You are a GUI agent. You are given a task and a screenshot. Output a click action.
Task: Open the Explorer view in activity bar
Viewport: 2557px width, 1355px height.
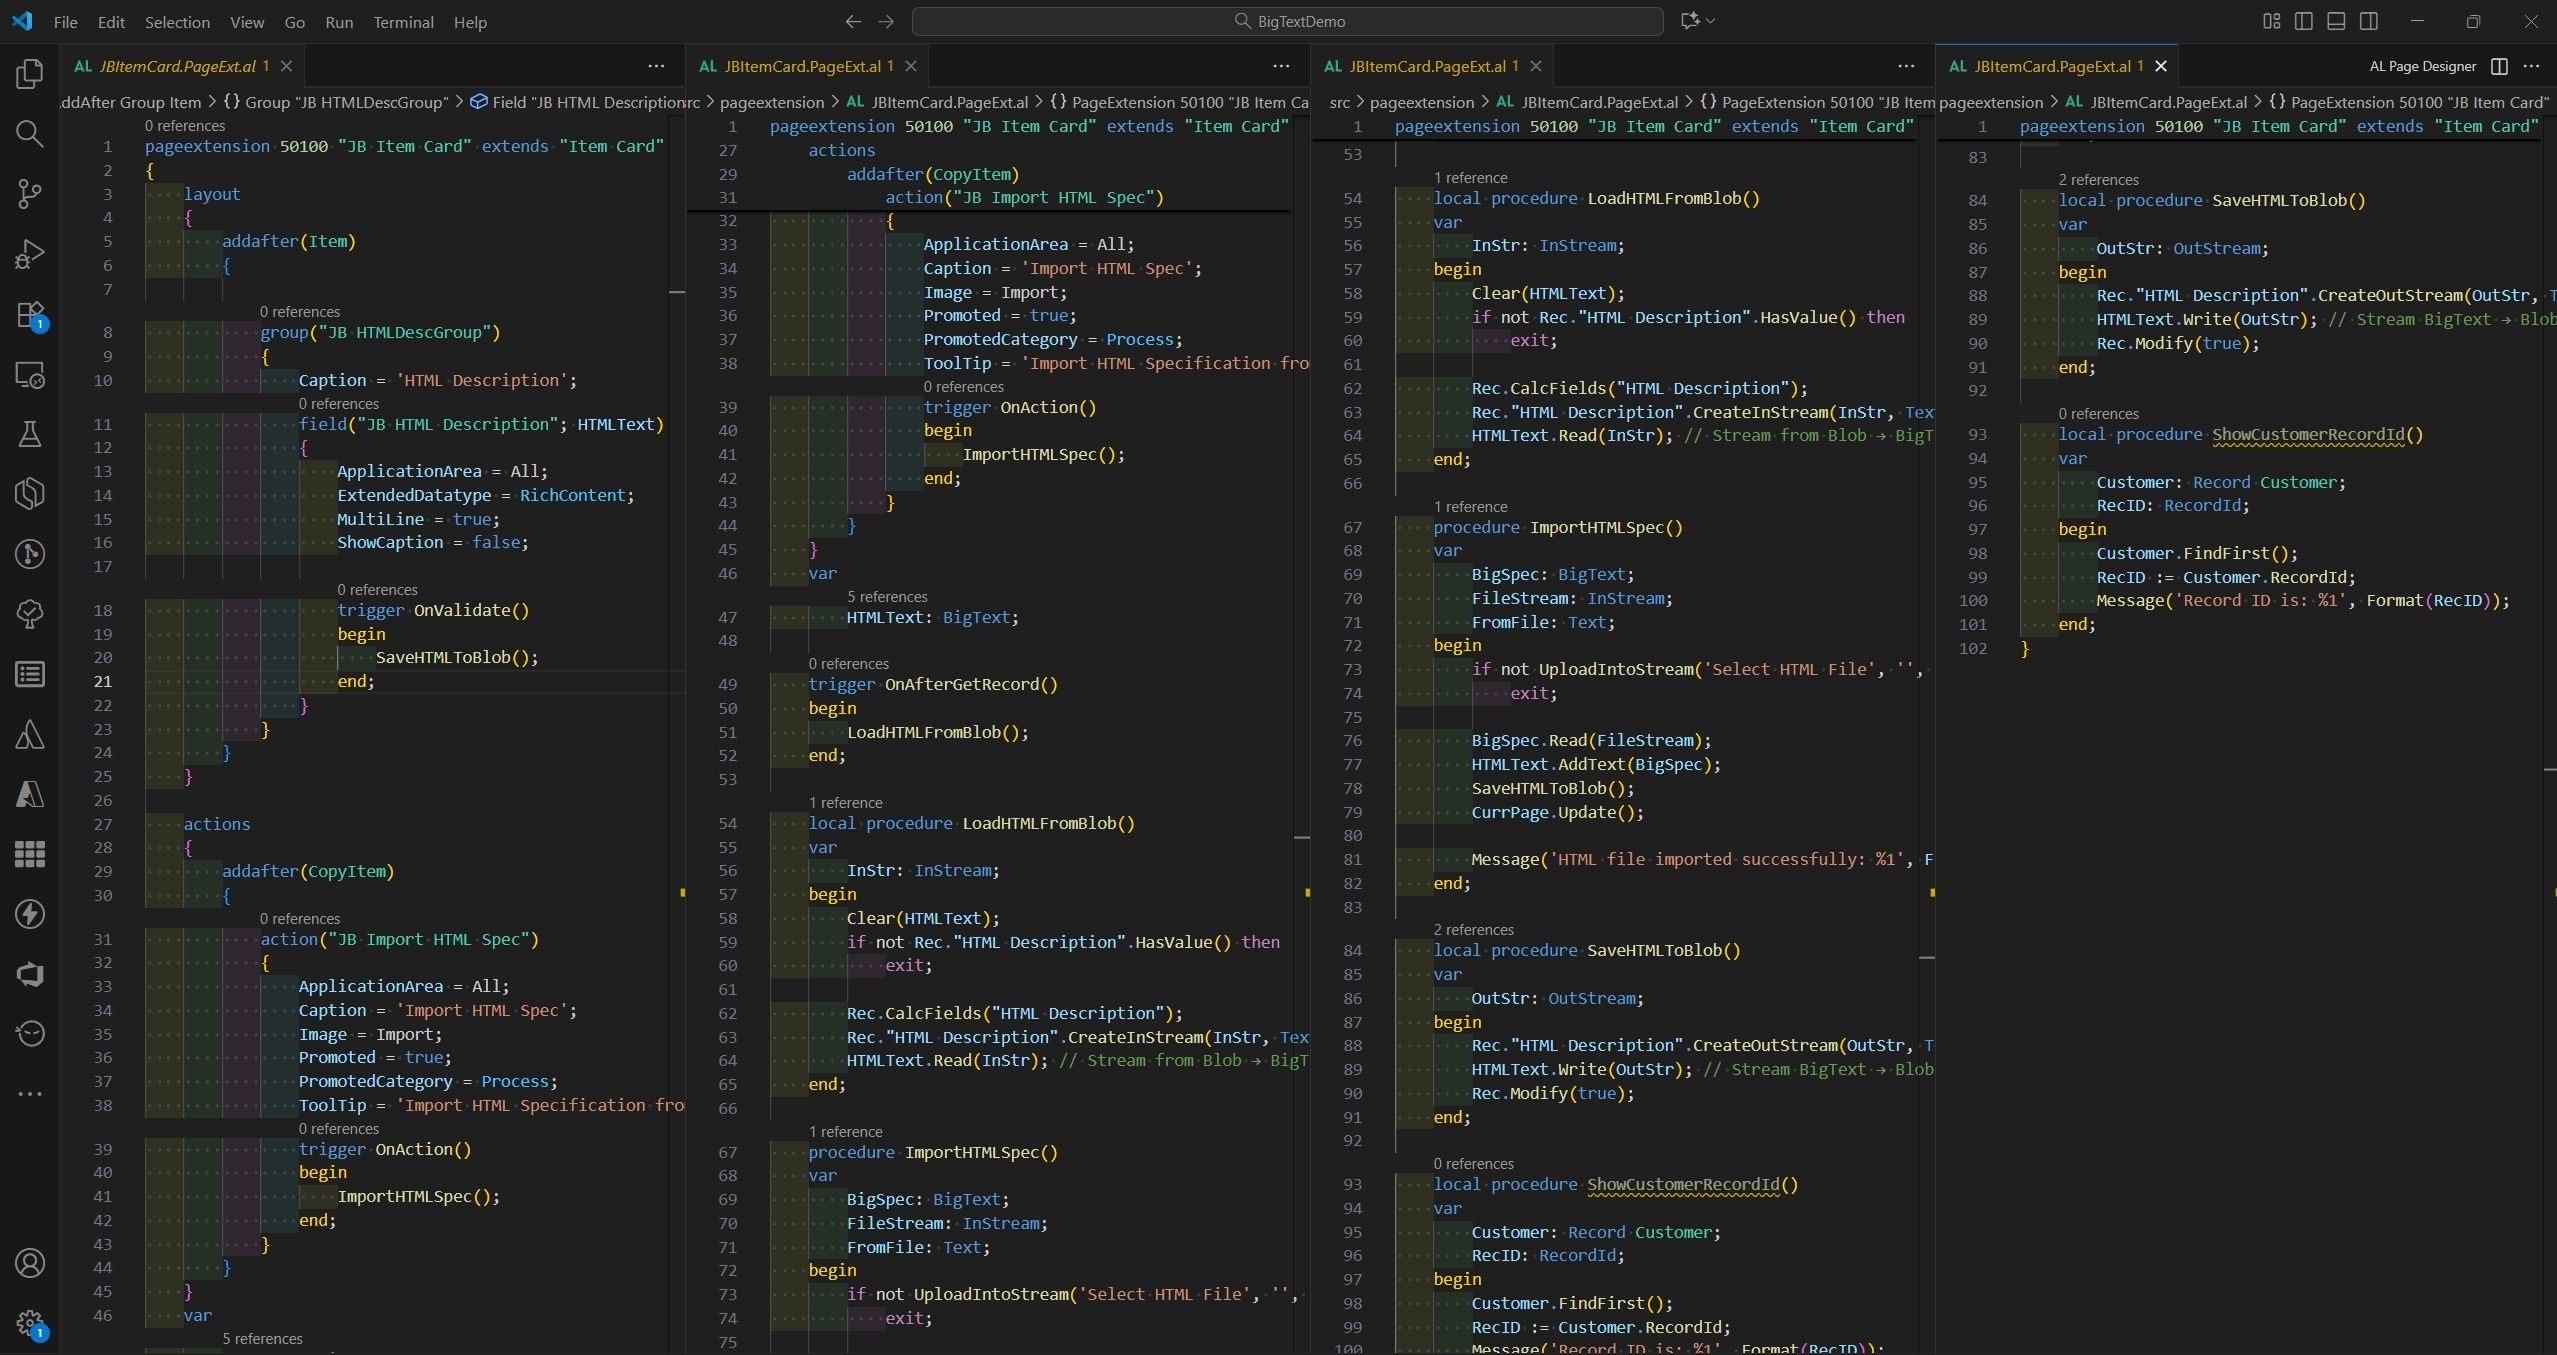pos(30,74)
